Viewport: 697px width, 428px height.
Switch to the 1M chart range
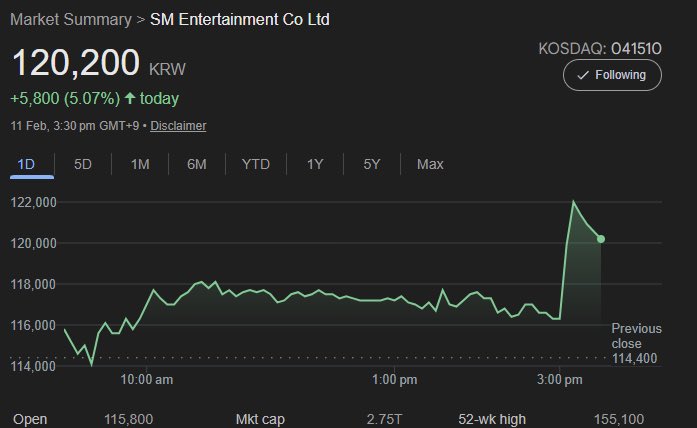[140, 164]
